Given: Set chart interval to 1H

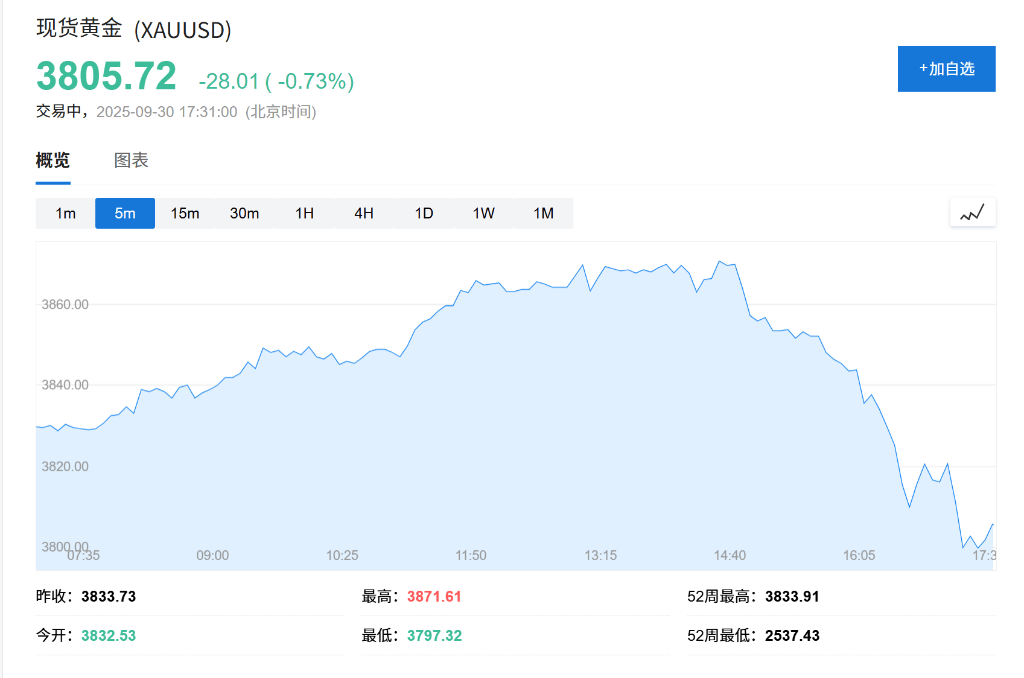Looking at the screenshot, I should click(304, 213).
